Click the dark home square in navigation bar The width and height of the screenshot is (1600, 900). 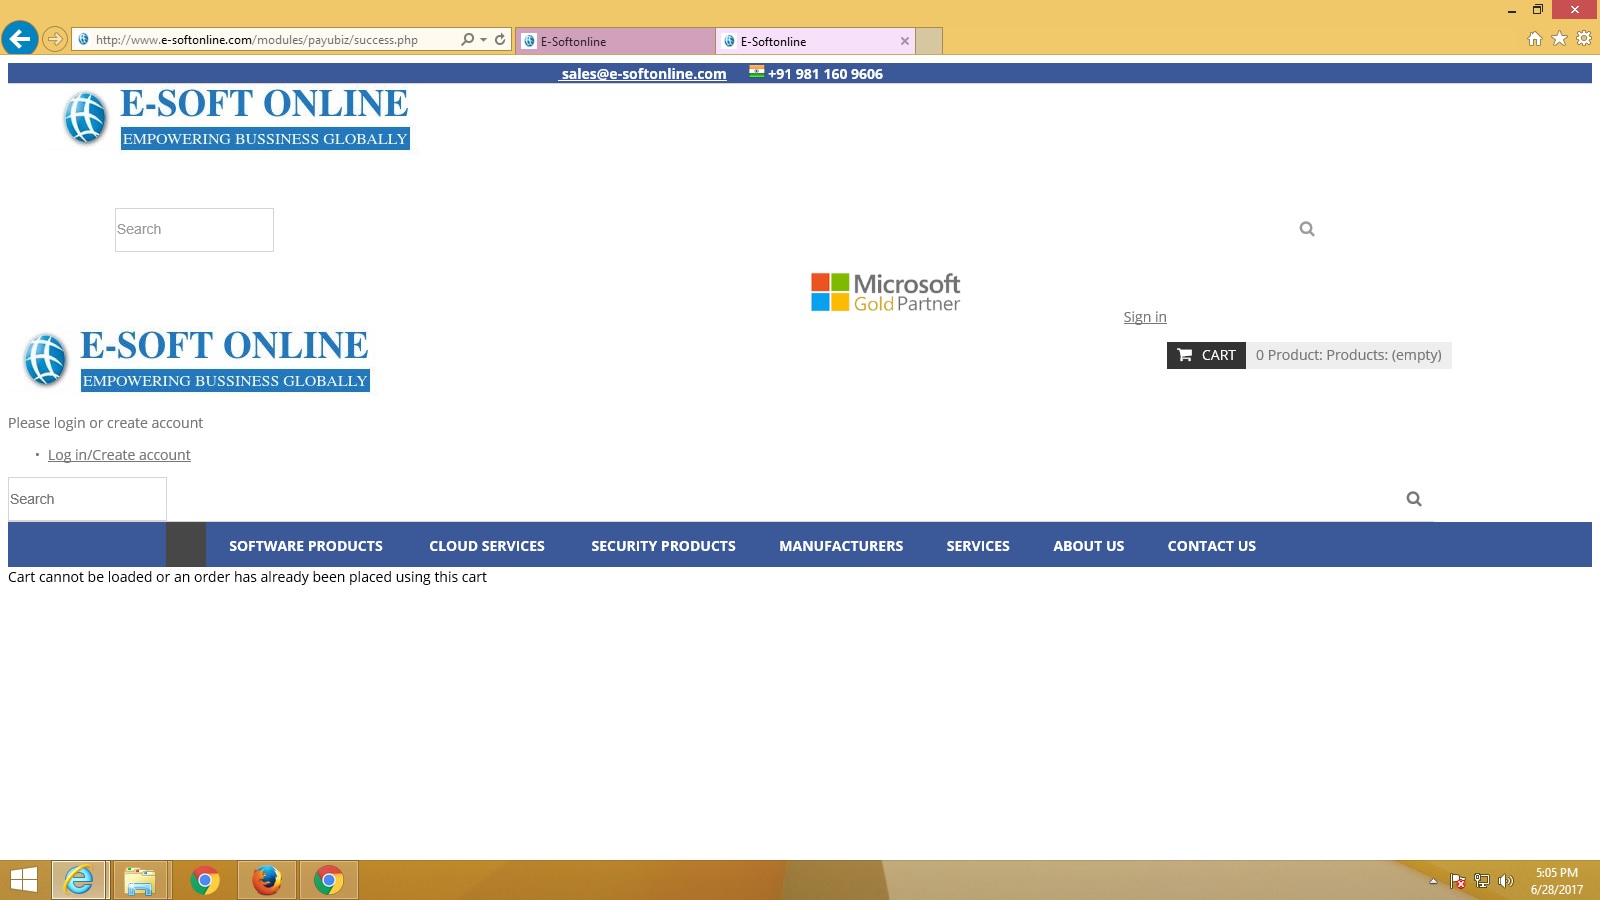(x=186, y=545)
